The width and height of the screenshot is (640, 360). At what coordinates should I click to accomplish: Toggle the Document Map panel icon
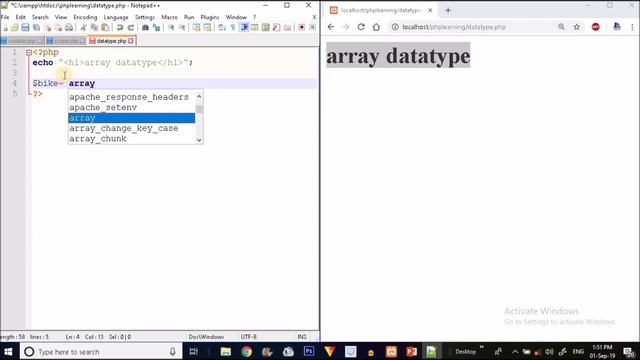[266, 28]
